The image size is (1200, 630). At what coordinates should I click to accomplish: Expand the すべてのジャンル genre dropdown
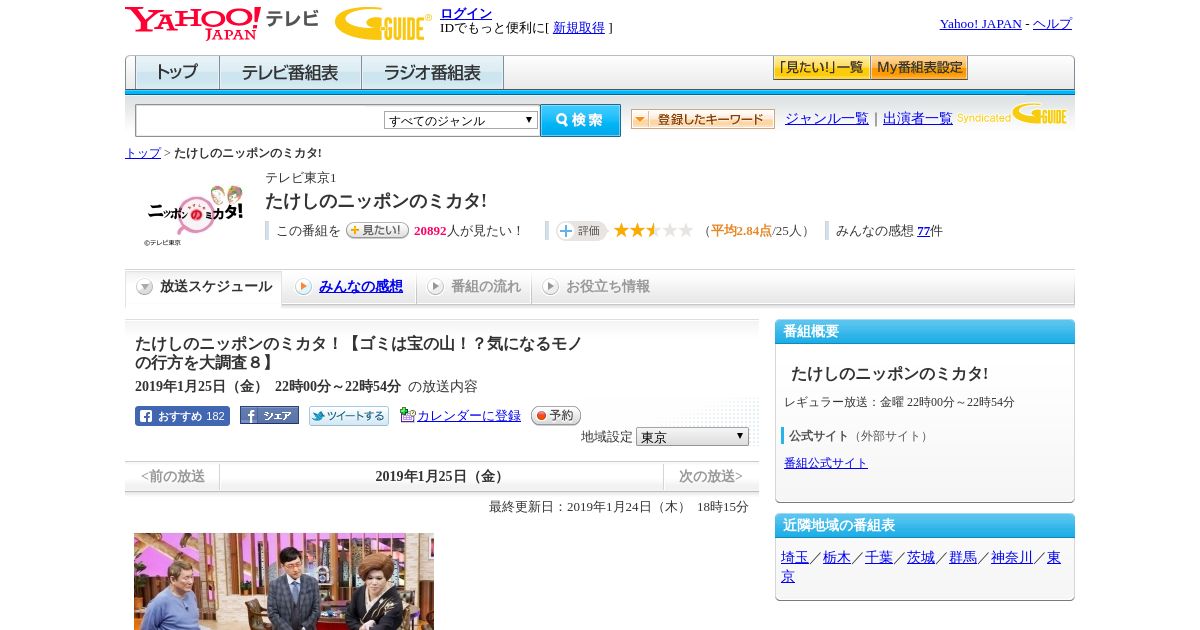click(x=461, y=120)
